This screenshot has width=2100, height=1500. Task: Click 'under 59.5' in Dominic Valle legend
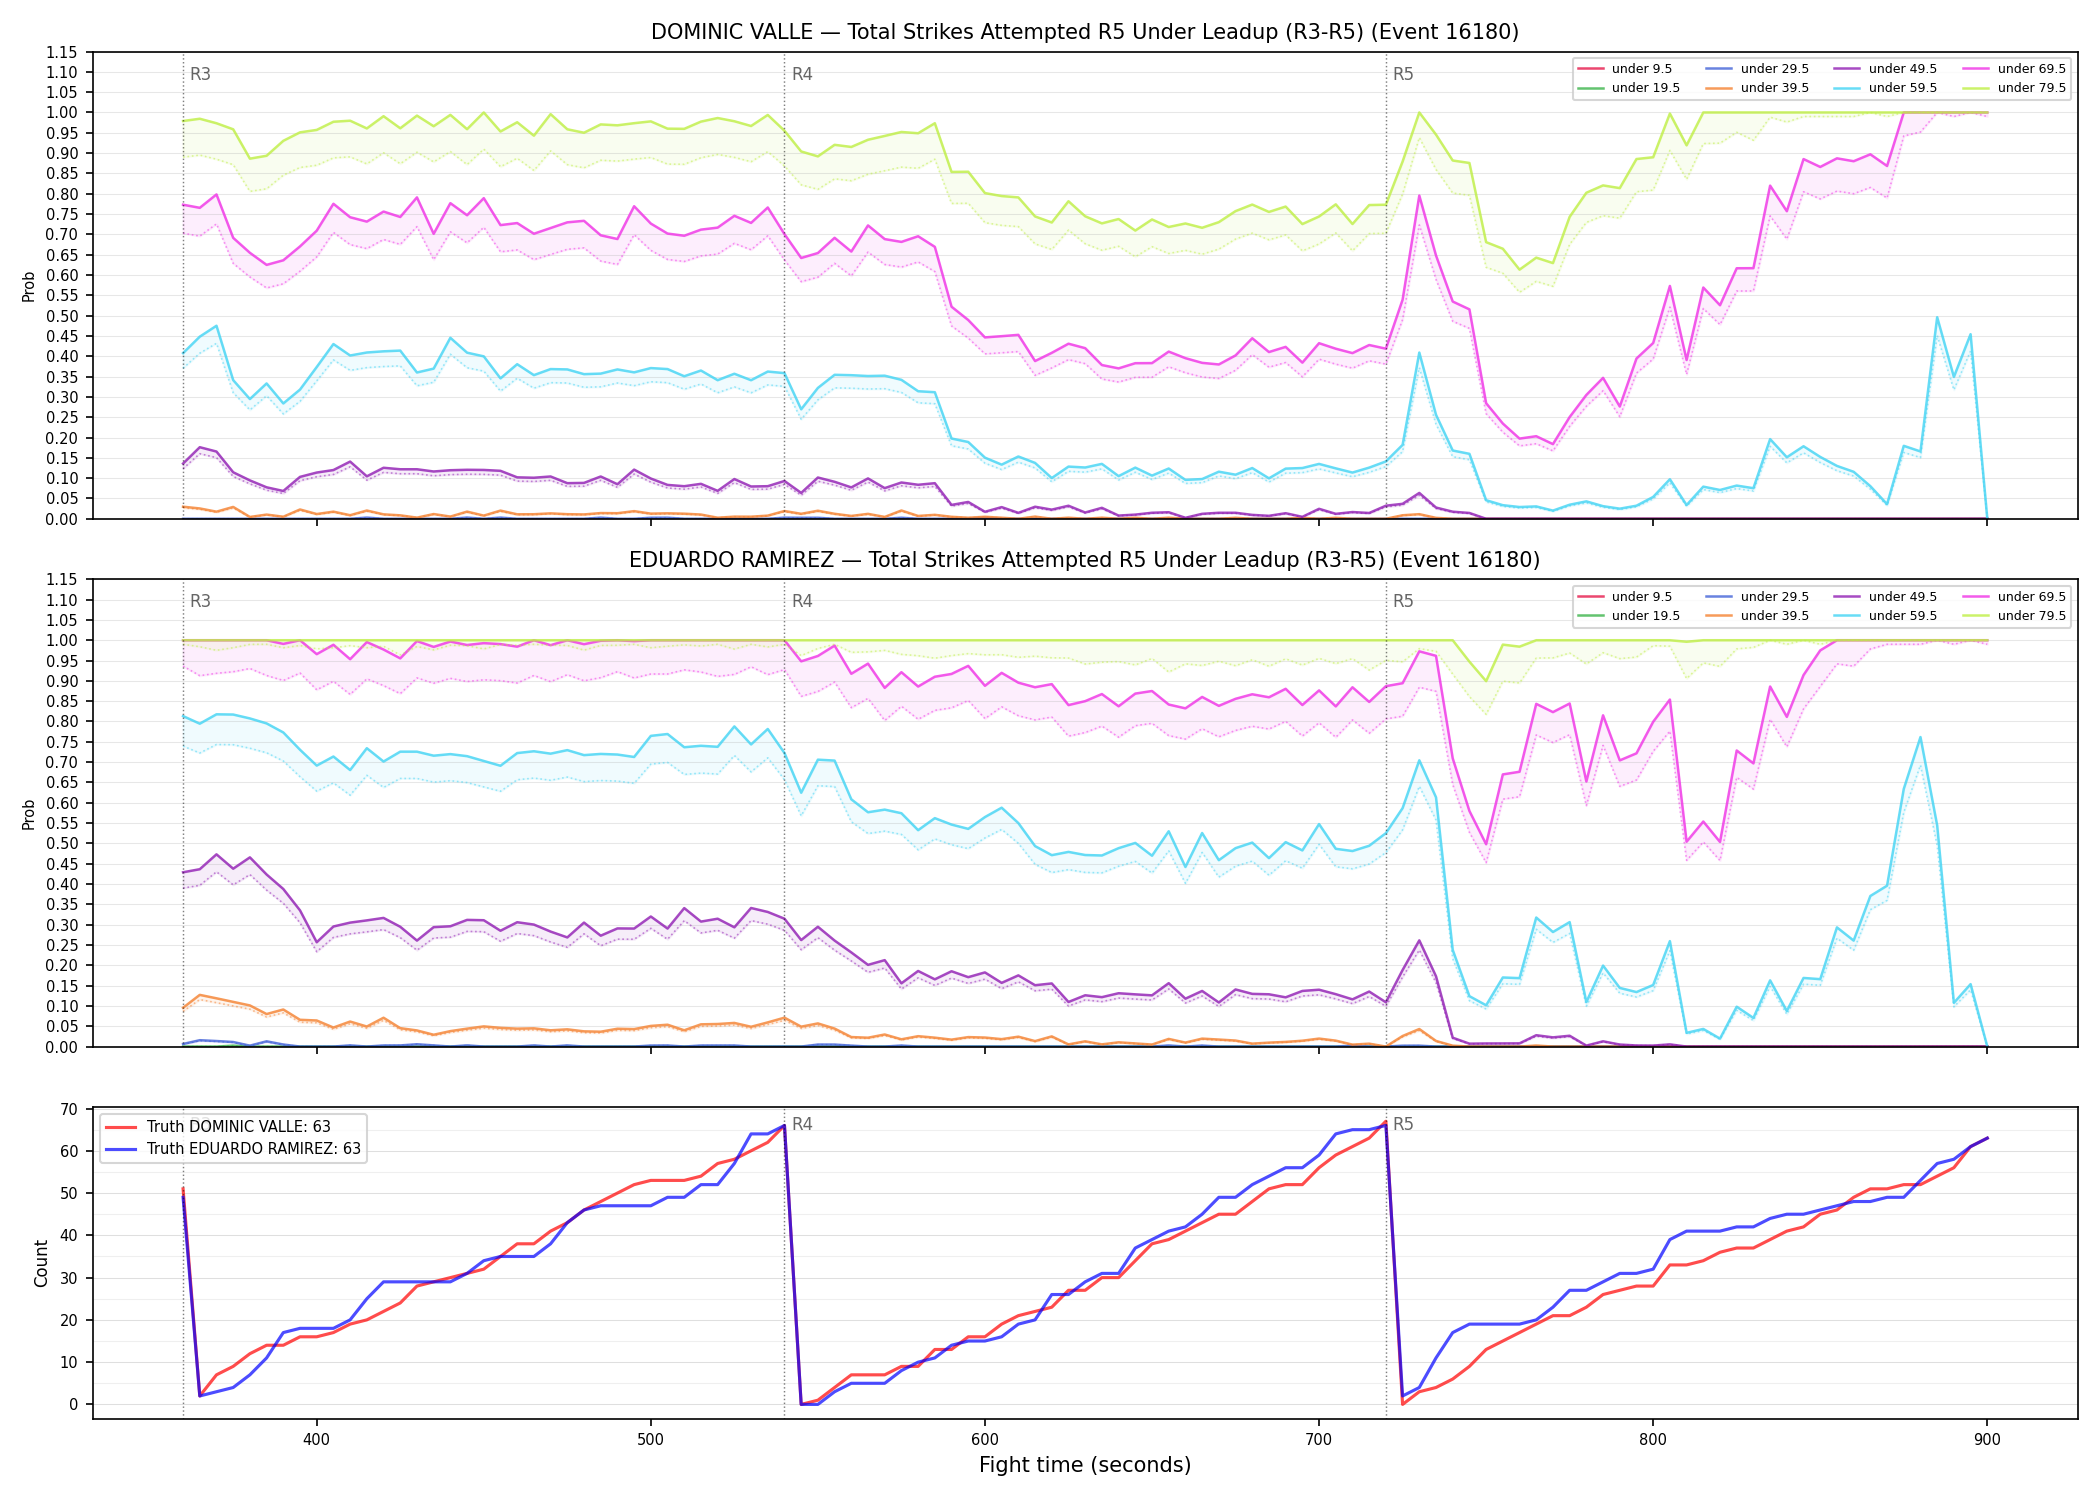click(1903, 88)
